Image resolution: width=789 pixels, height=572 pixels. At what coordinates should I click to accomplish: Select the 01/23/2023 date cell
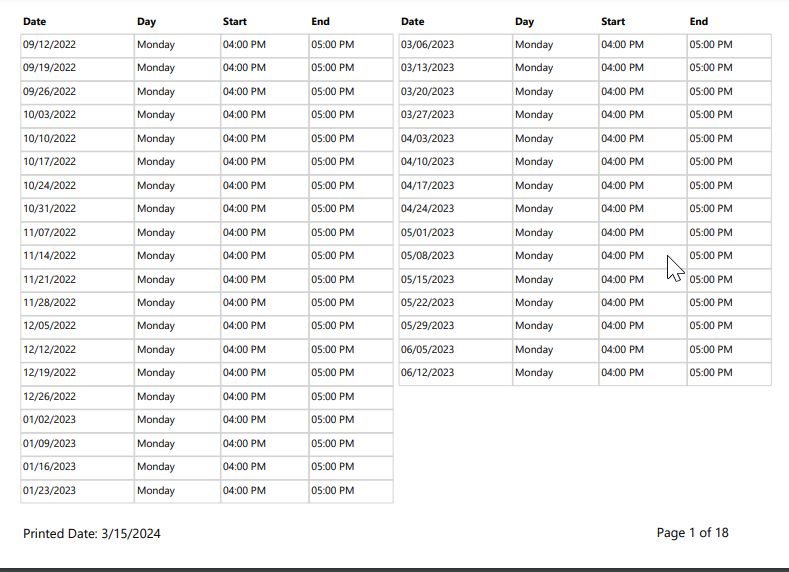coord(77,491)
